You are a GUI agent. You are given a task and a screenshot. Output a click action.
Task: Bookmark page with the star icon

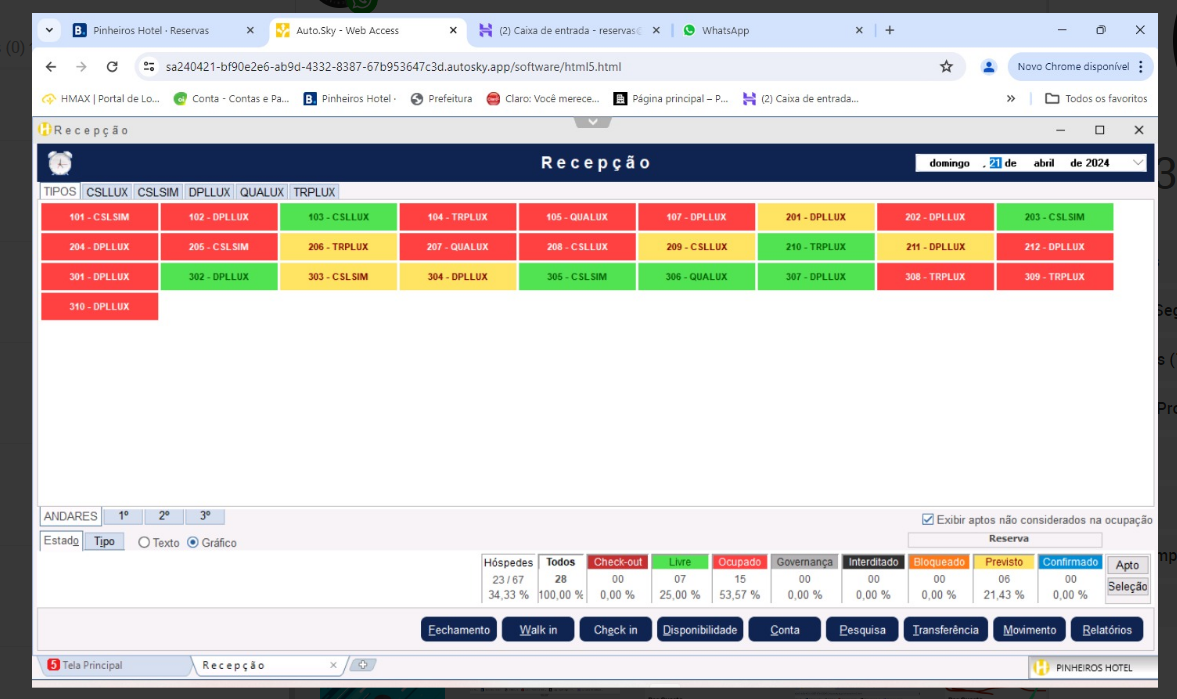coord(946,67)
